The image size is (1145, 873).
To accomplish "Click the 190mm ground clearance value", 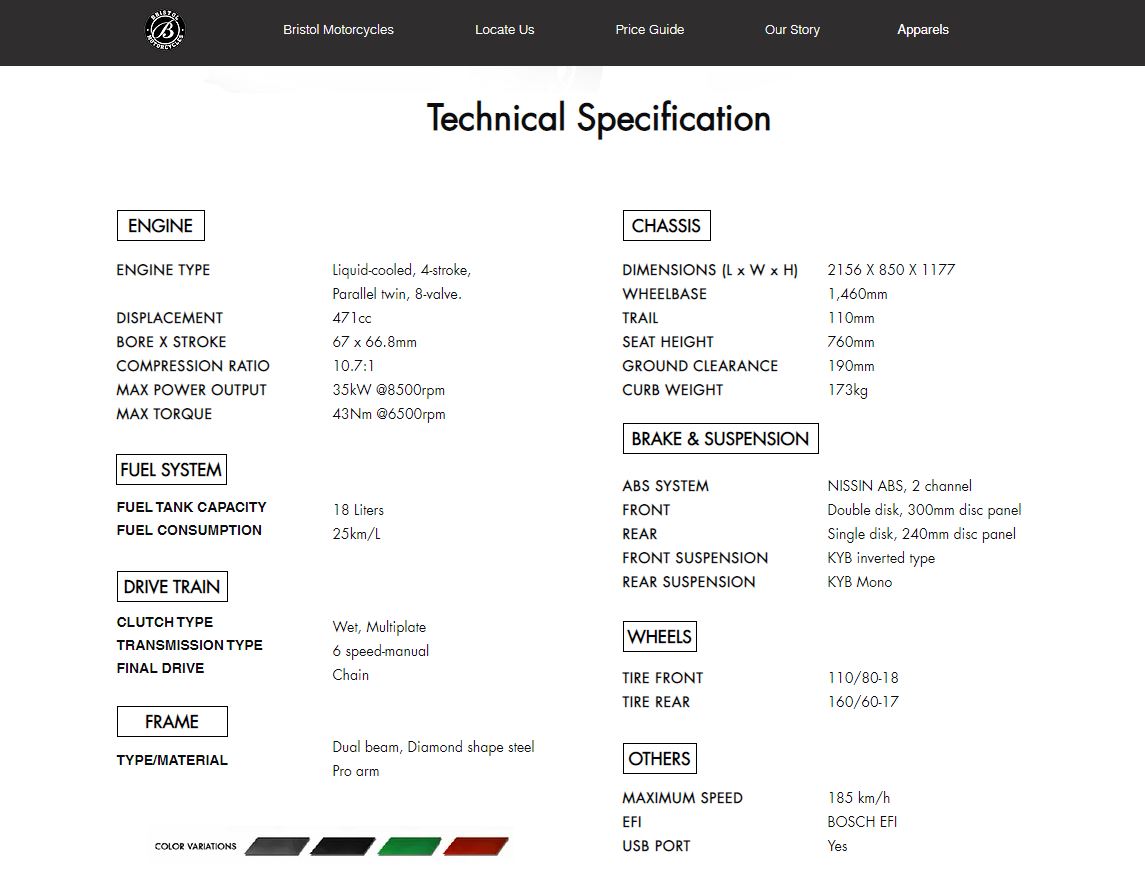I will (851, 366).
